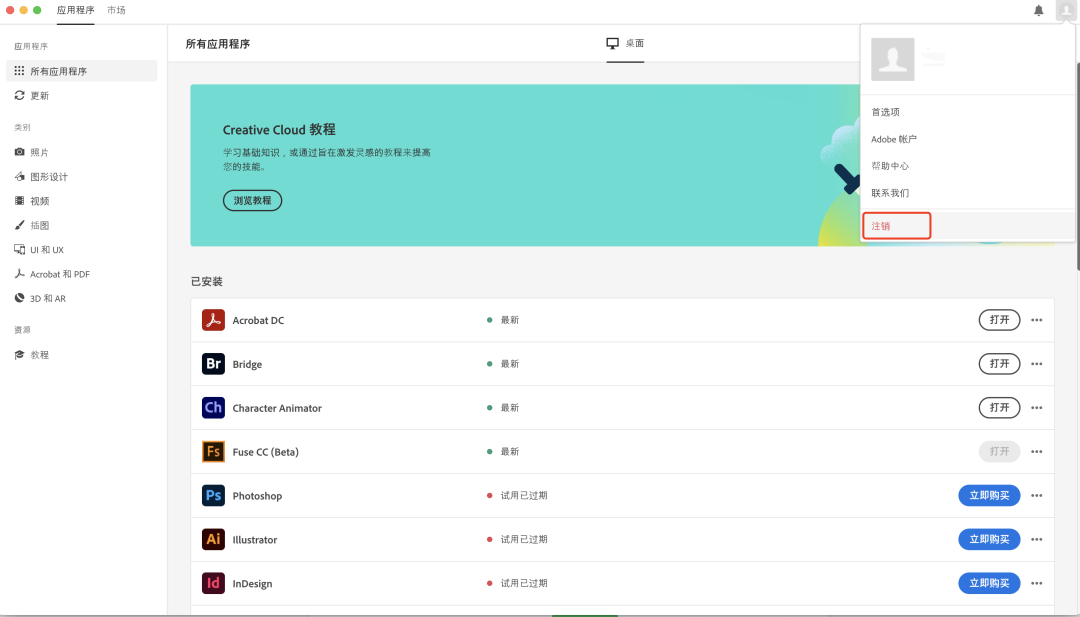Open more options for InDesign

pos(1037,583)
